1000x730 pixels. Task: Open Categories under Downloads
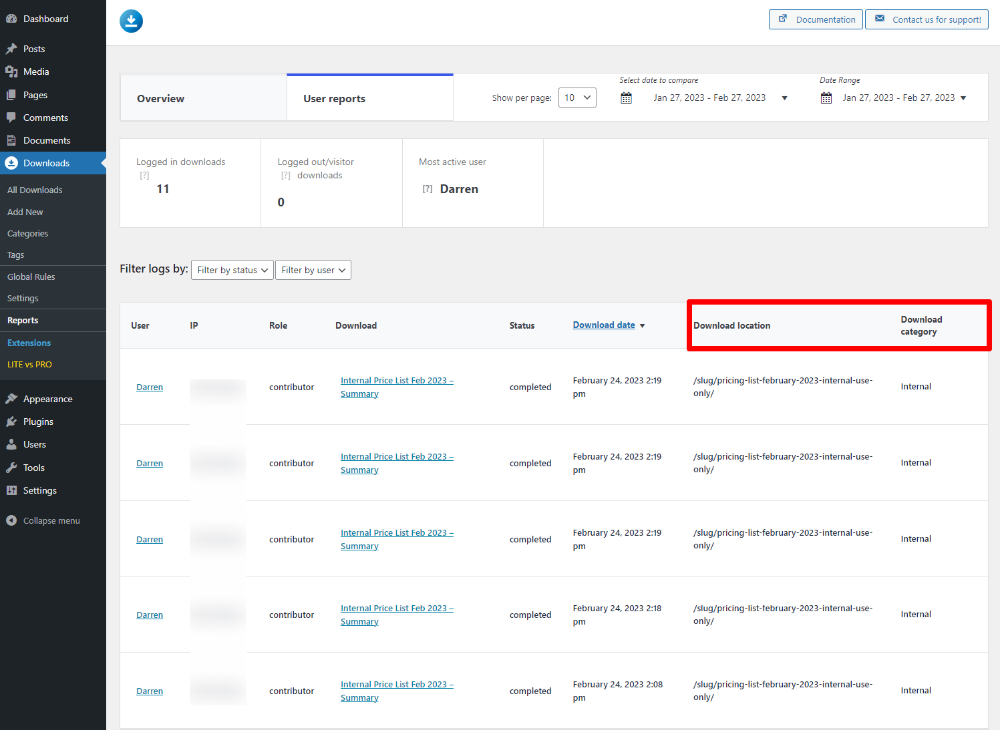[27, 233]
